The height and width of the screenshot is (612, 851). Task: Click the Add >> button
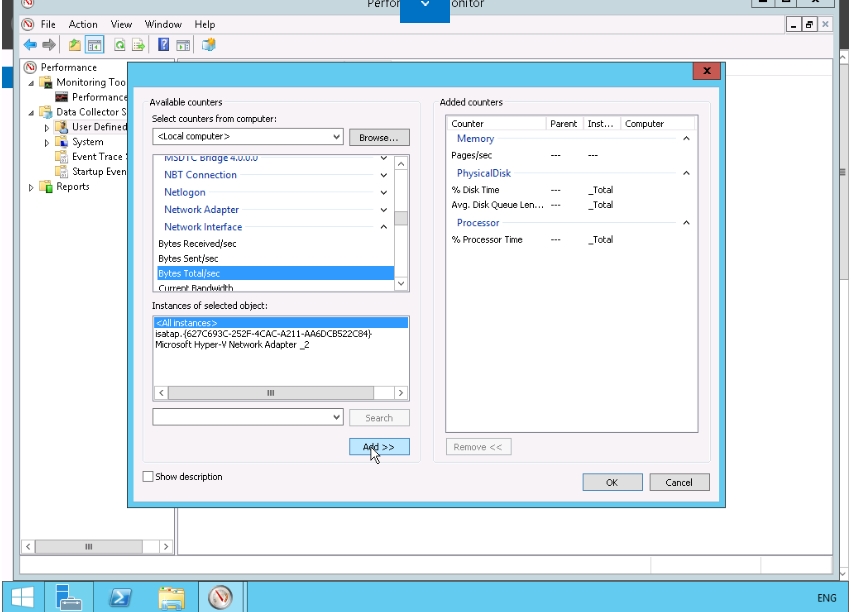point(379,447)
